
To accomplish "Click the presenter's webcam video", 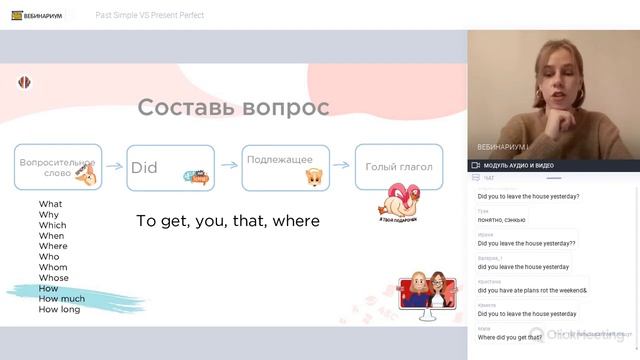I will click(553, 95).
